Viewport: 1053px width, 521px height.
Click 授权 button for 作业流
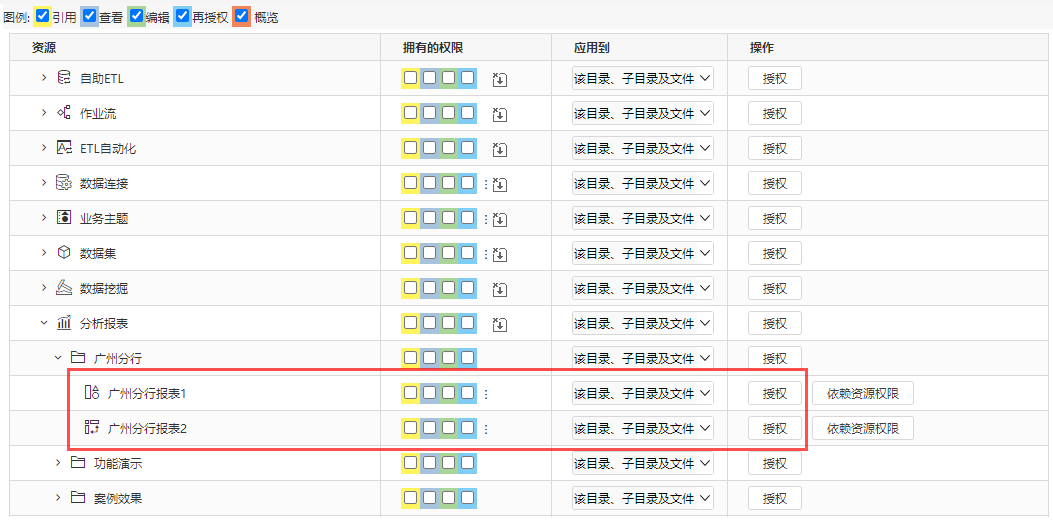[x=775, y=113]
